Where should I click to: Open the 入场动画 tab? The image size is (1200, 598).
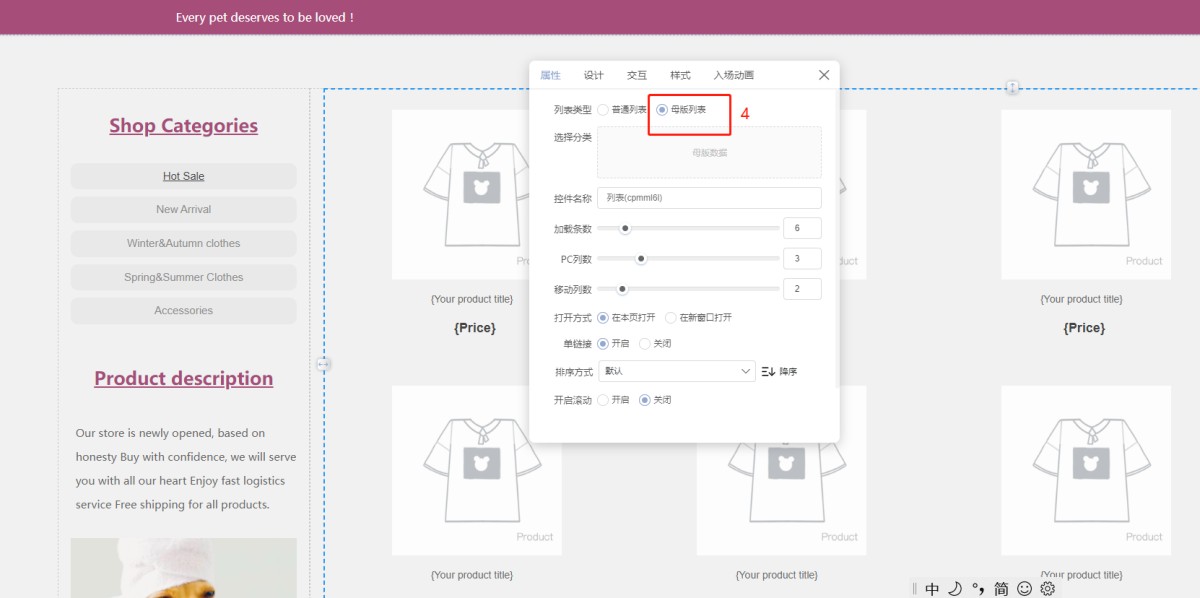733,75
